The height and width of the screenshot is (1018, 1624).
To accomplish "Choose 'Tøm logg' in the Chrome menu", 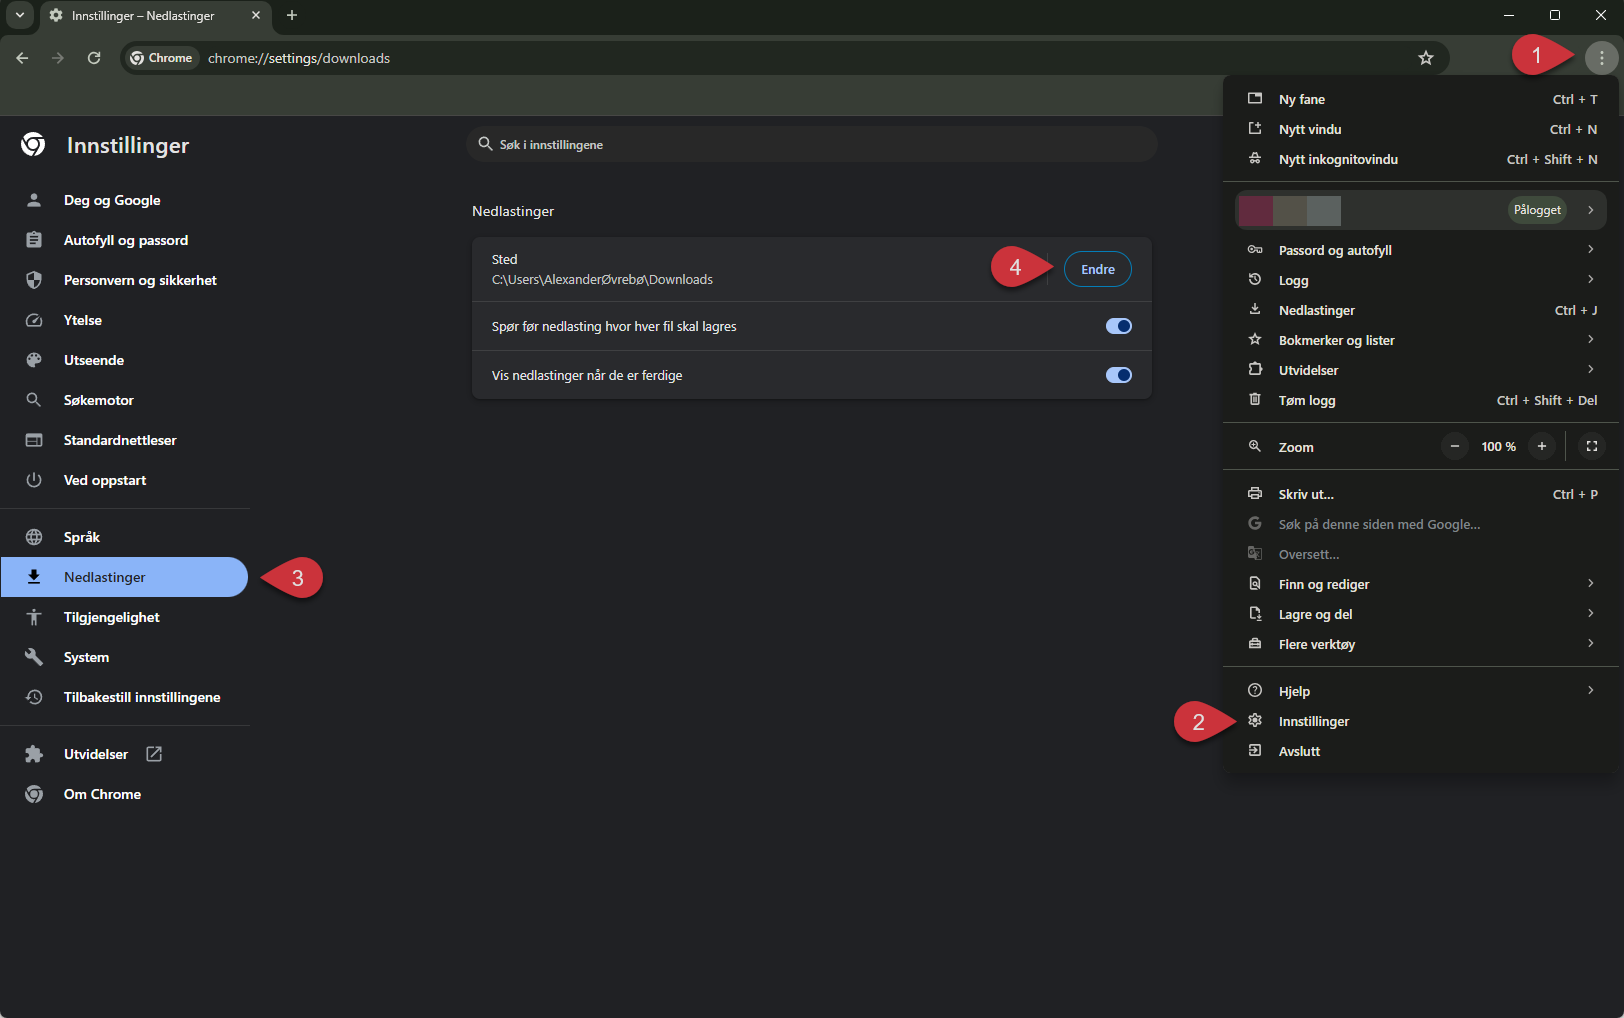I will coord(1306,400).
